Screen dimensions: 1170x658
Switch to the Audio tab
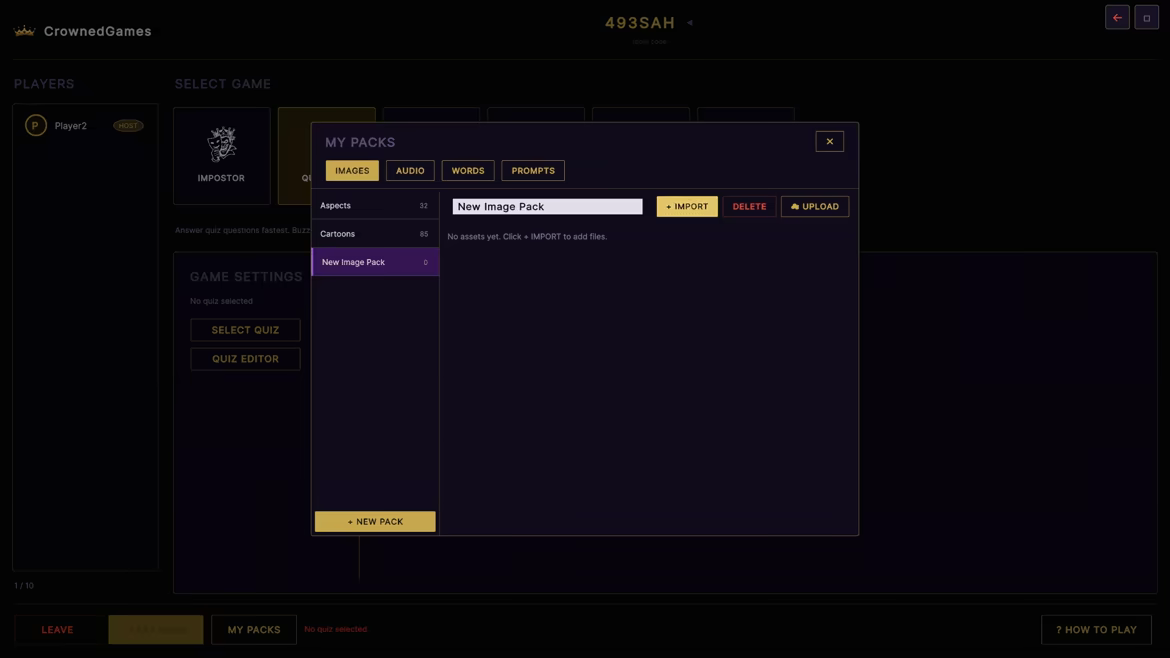pyautogui.click(x=410, y=171)
